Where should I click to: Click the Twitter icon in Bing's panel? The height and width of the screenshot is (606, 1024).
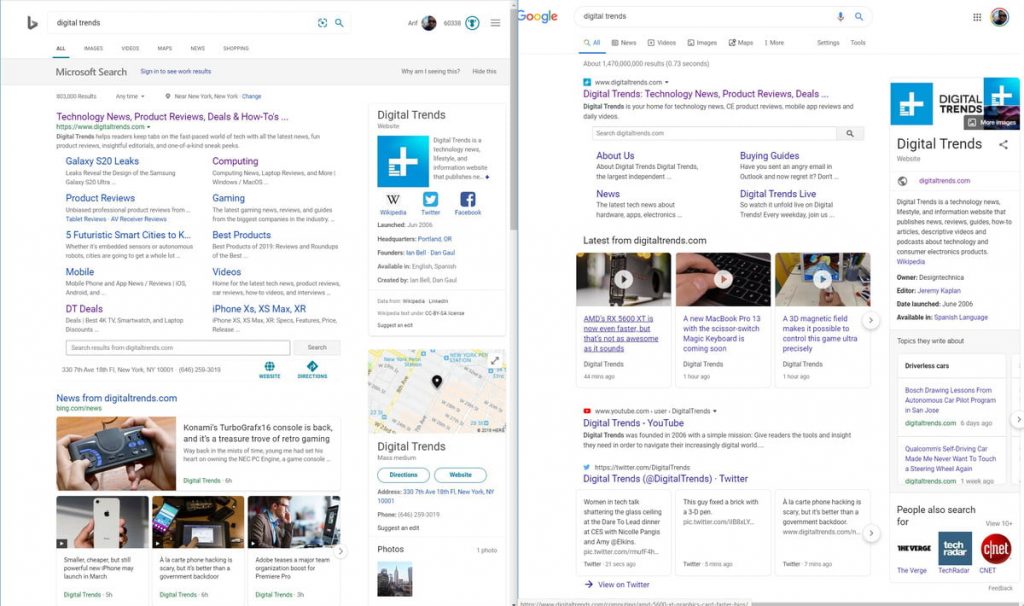pyautogui.click(x=430, y=200)
